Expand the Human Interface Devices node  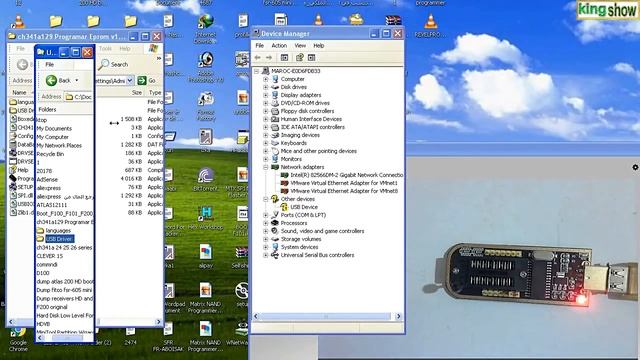(266, 119)
